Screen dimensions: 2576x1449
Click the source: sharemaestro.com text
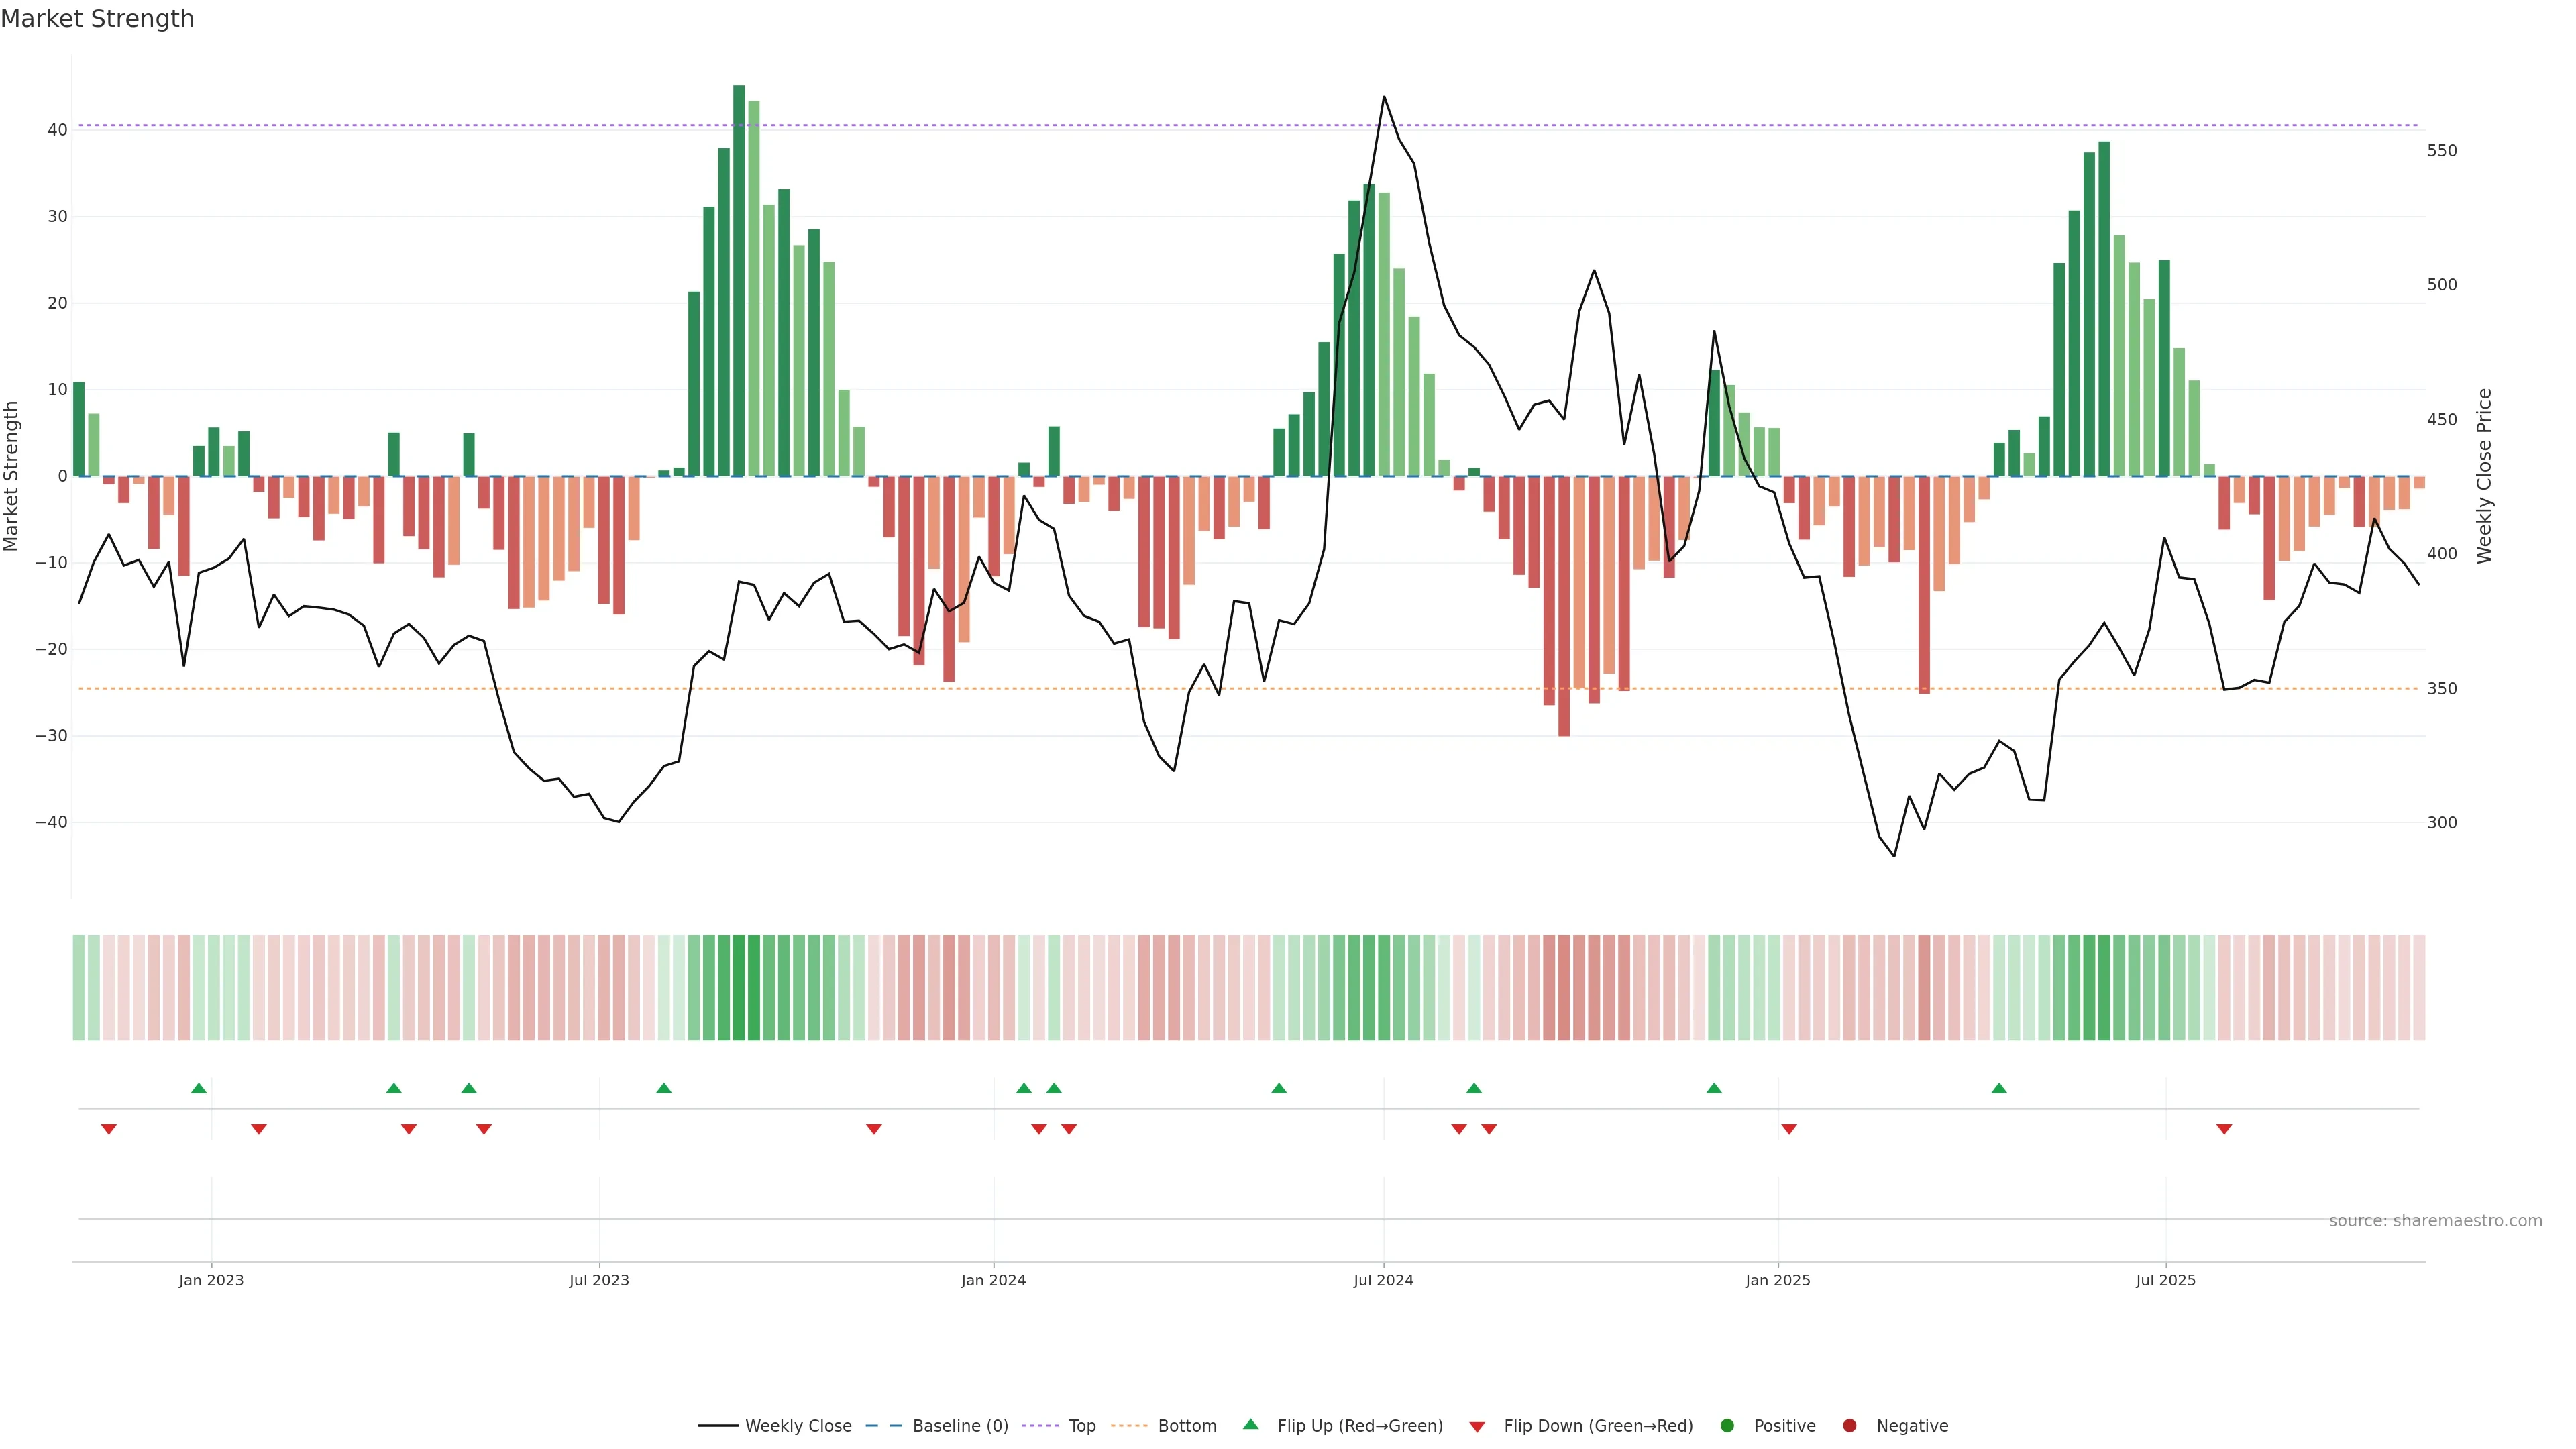(x=2435, y=1220)
